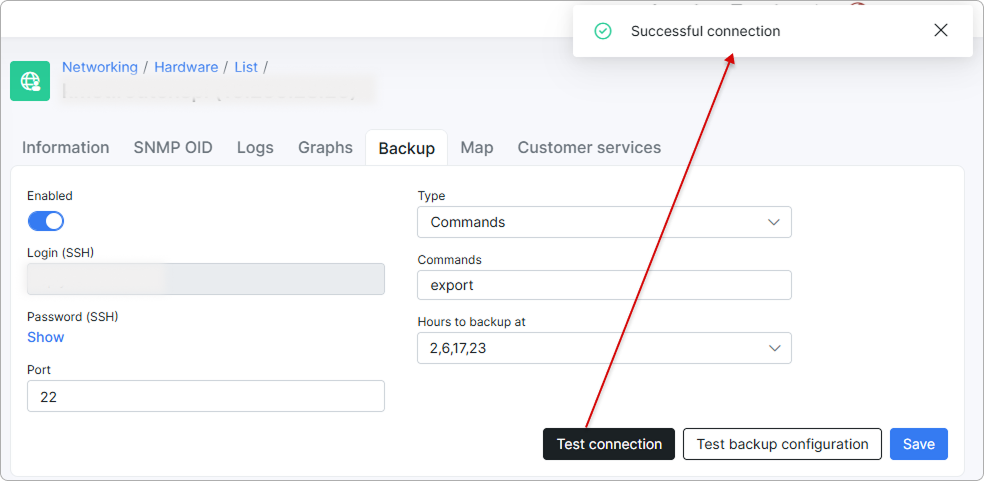
Task: Click the Successful connection message text
Action: (x=705, y=31)
